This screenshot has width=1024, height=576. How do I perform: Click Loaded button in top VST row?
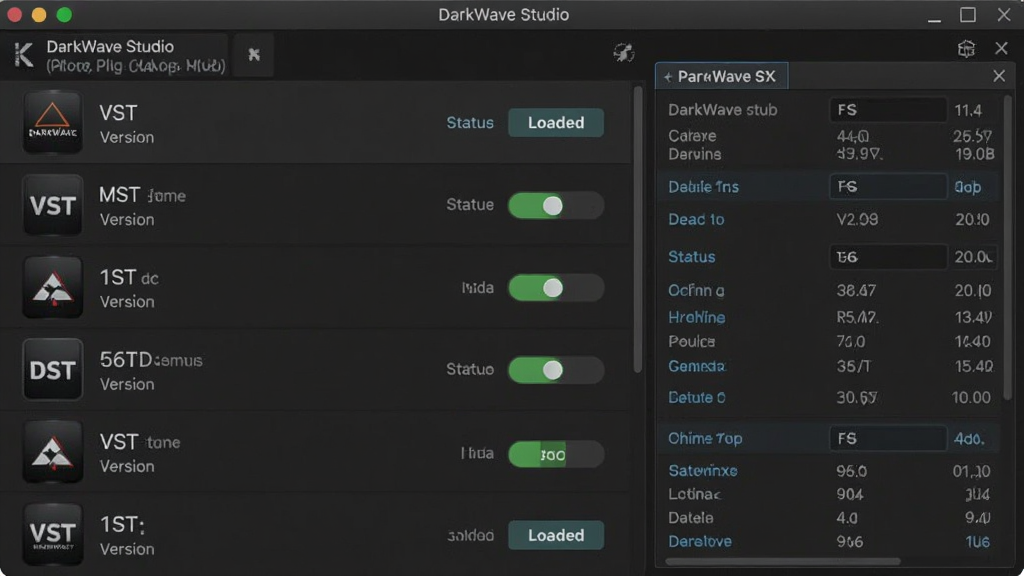[x=556, y=123]
